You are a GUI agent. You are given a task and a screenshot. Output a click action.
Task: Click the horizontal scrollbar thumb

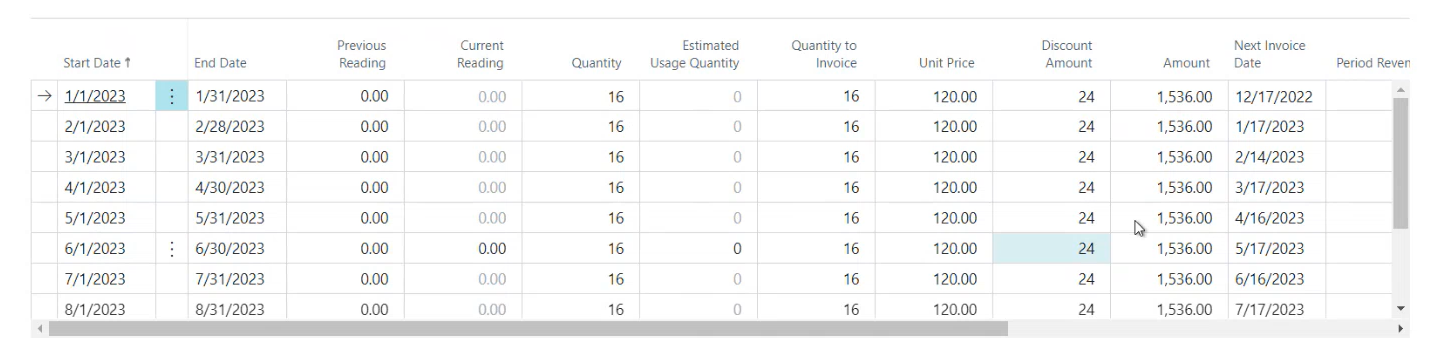(527, 328)
